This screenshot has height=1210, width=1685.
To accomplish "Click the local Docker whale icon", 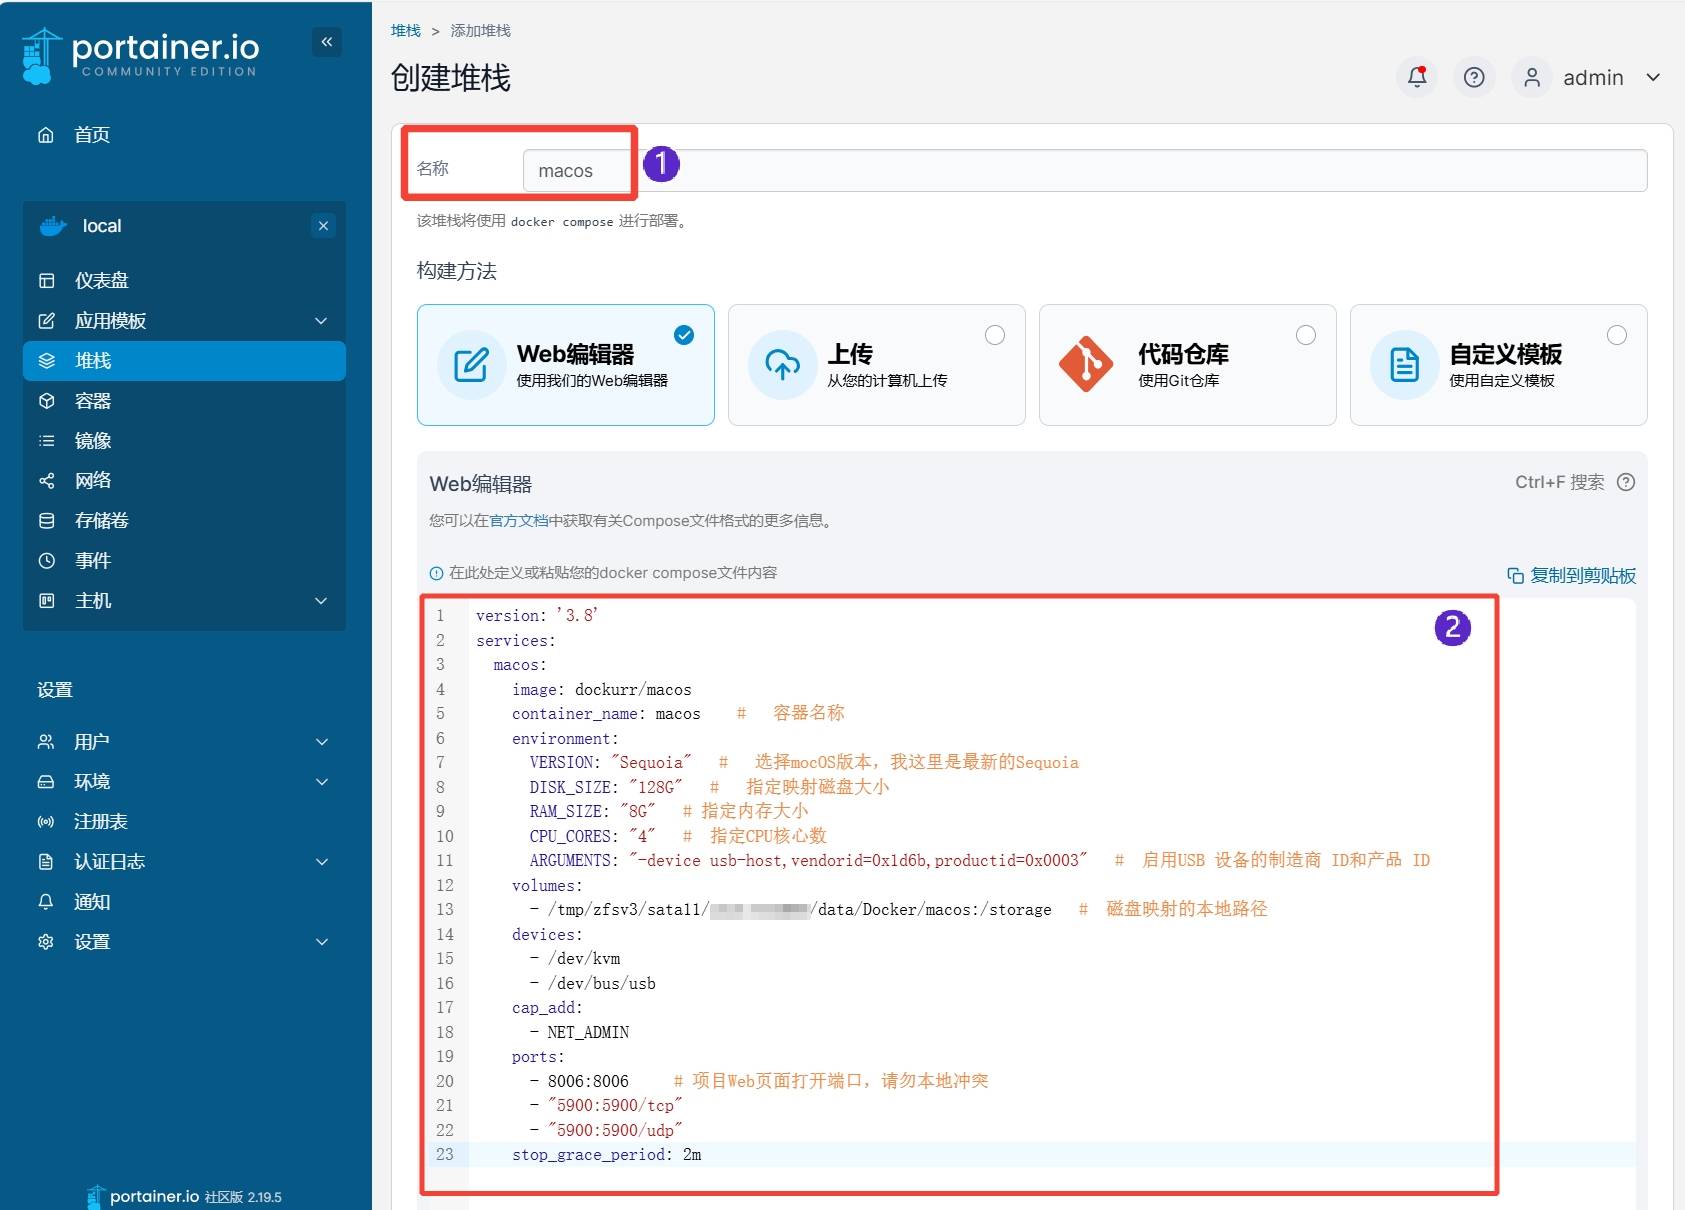I will click(x=53, y=226).
